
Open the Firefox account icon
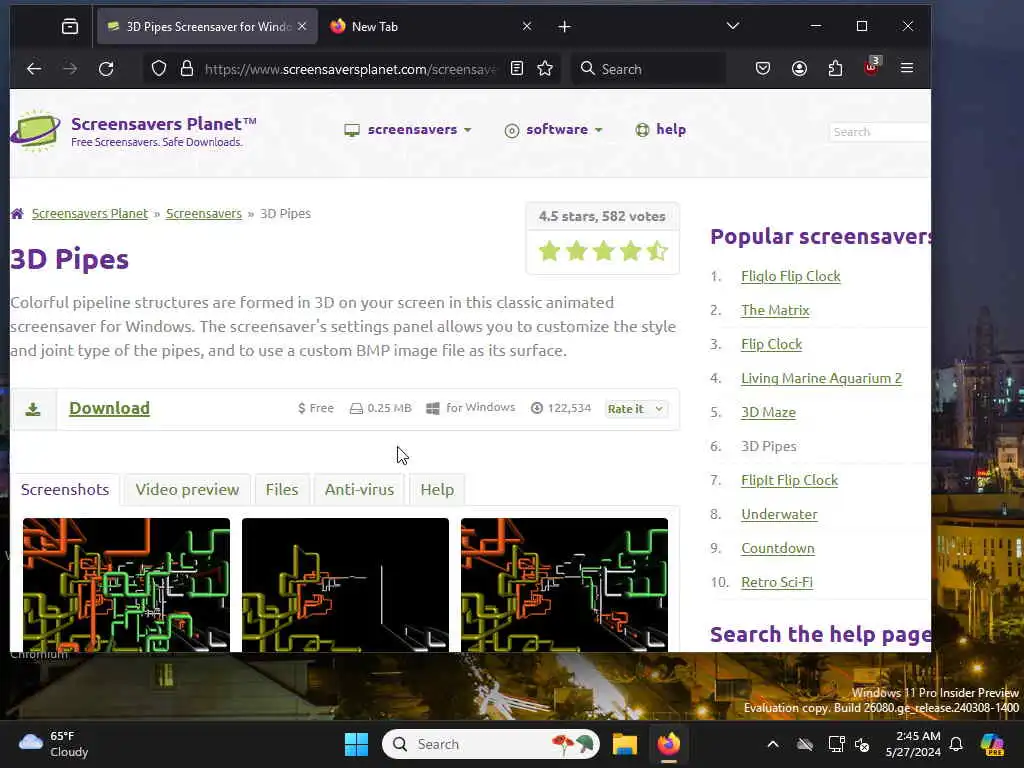coord(799,69)
